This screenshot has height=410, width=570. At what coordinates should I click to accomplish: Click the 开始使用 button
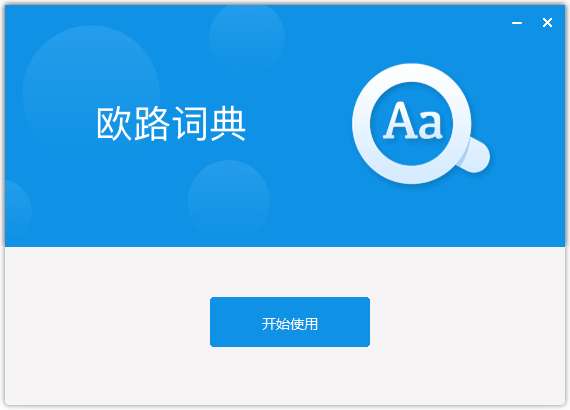tap(290, 322)
